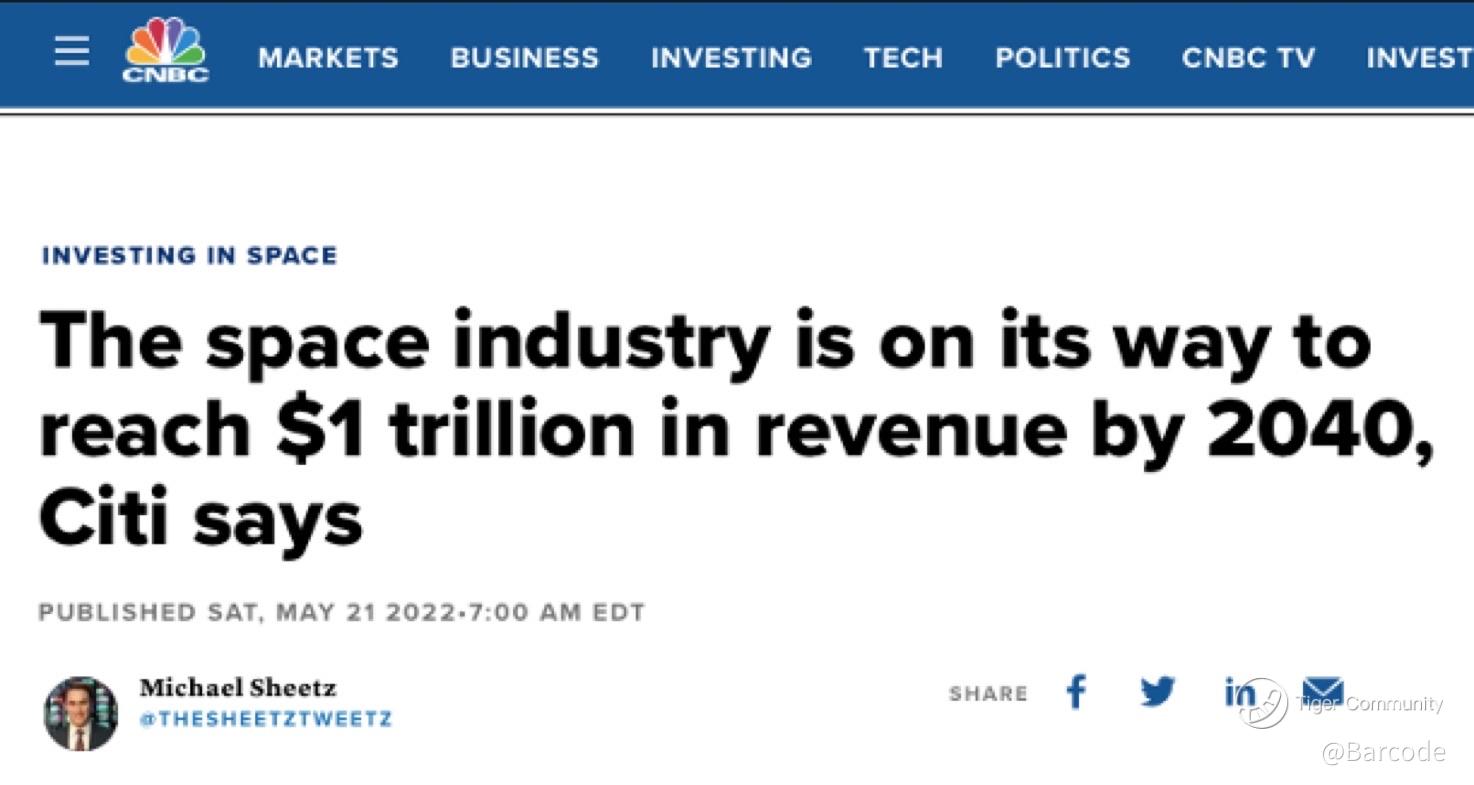
Task: Go to the Investing section
Action: [x=731, y=58]
